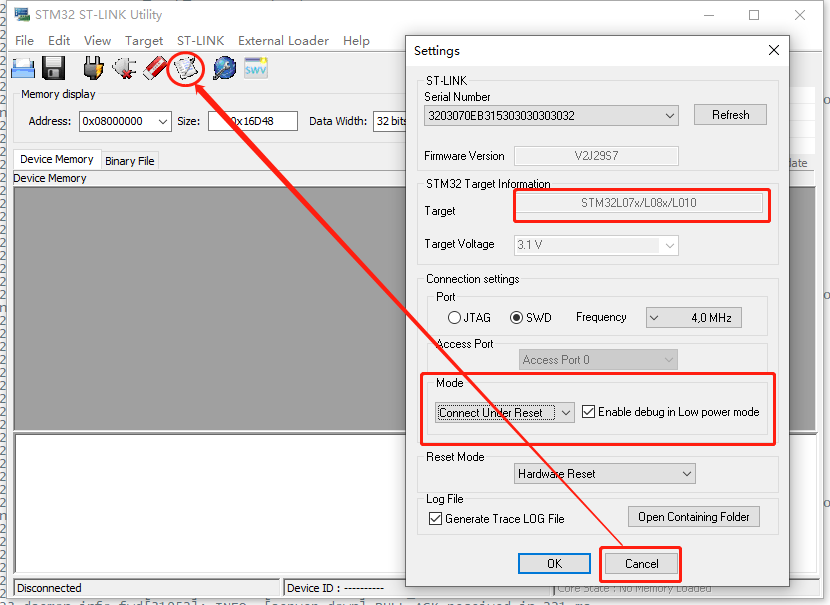Open the Data Width combo box
This screenshot has height=605, width=830.
pos(390,121)
